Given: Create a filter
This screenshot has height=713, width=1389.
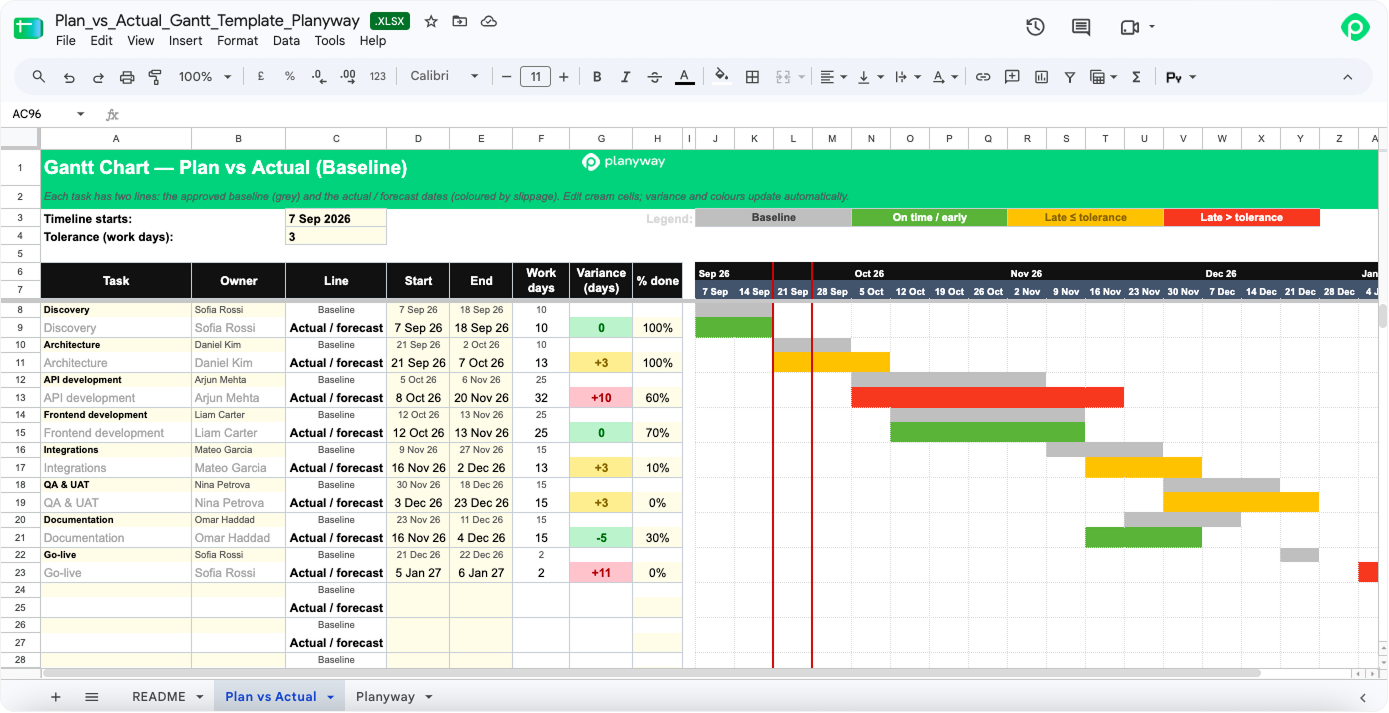Looking at the screenshot, I should coord(1070,77).
